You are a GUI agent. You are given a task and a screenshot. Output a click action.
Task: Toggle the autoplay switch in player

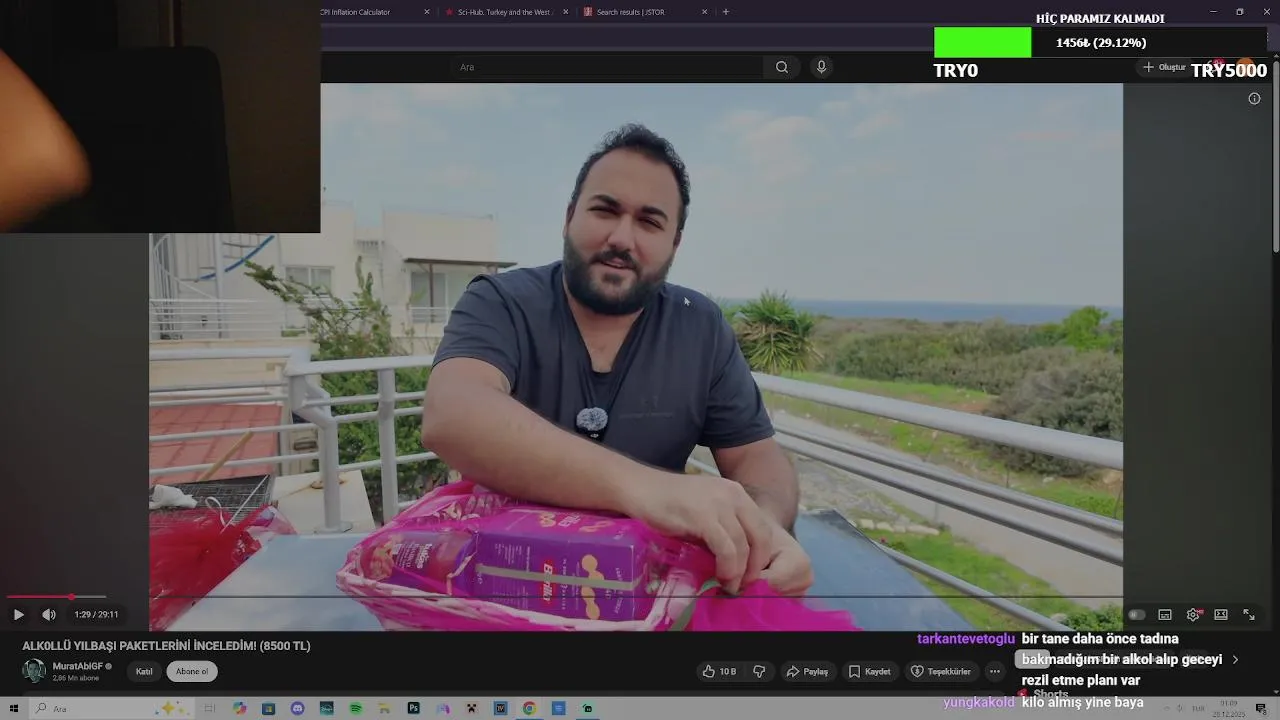tap(1136, 615)
